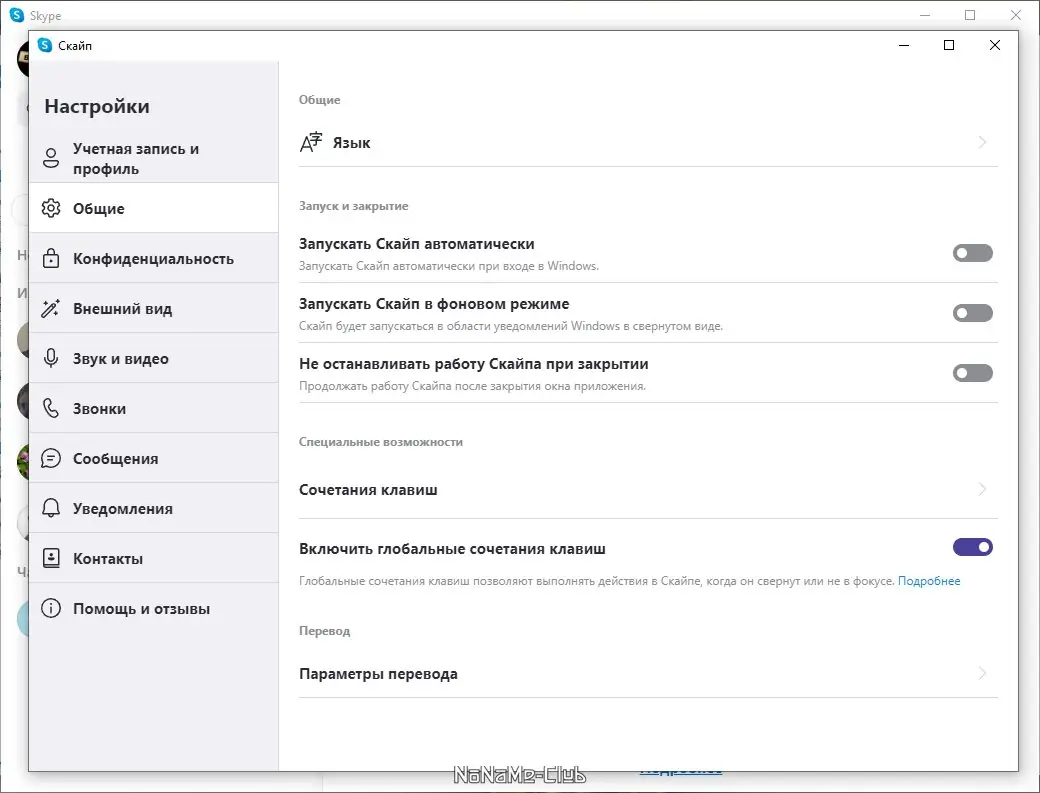This screenshot has width=1040, height=793.
Task: Click the Настройки heading text
Action: 97,106
